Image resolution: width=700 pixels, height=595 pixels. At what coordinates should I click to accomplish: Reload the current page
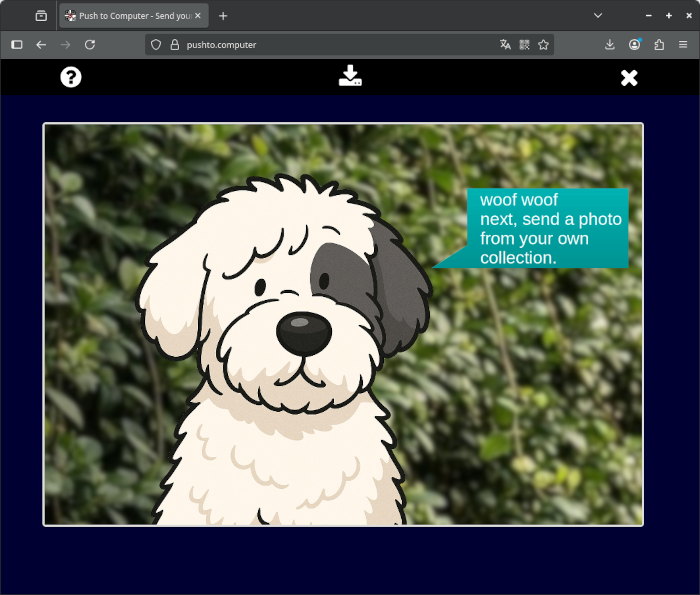tap(90, 45)
